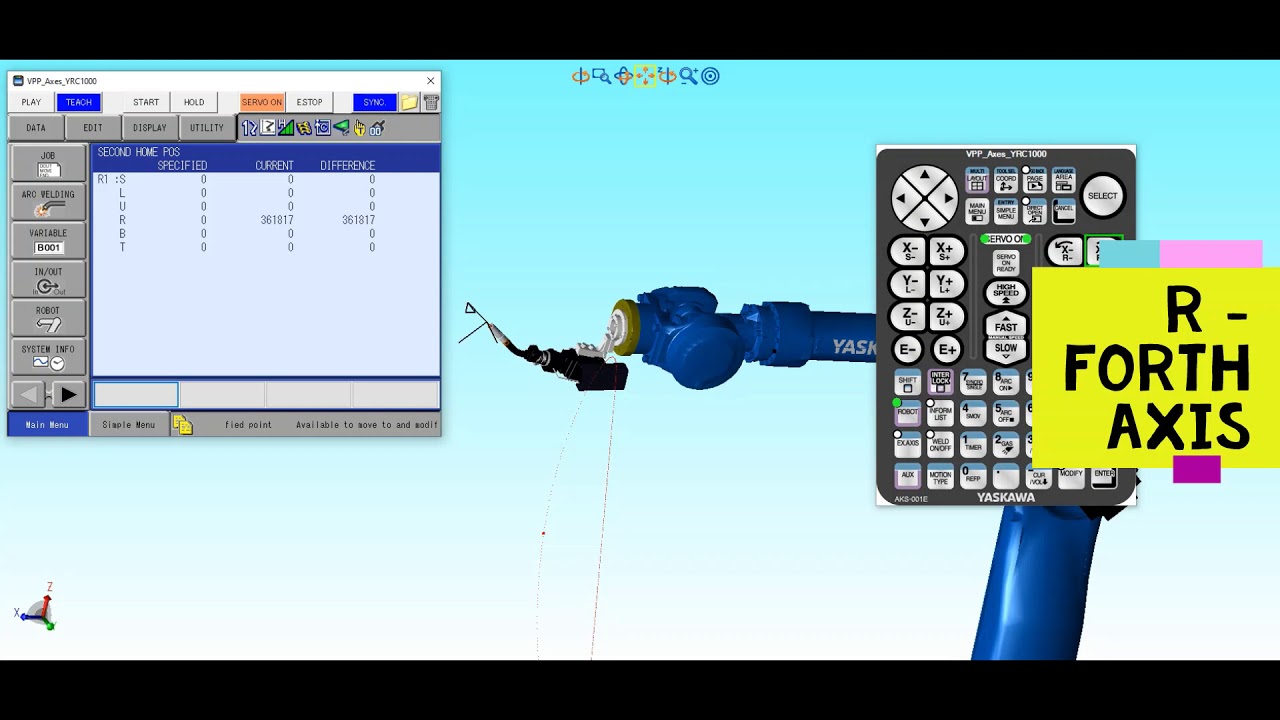The width and height of the screenshot is (1280, 720).
Task: Click the yellow pages icon beside Simple Menu
Action: pos(182,425)
